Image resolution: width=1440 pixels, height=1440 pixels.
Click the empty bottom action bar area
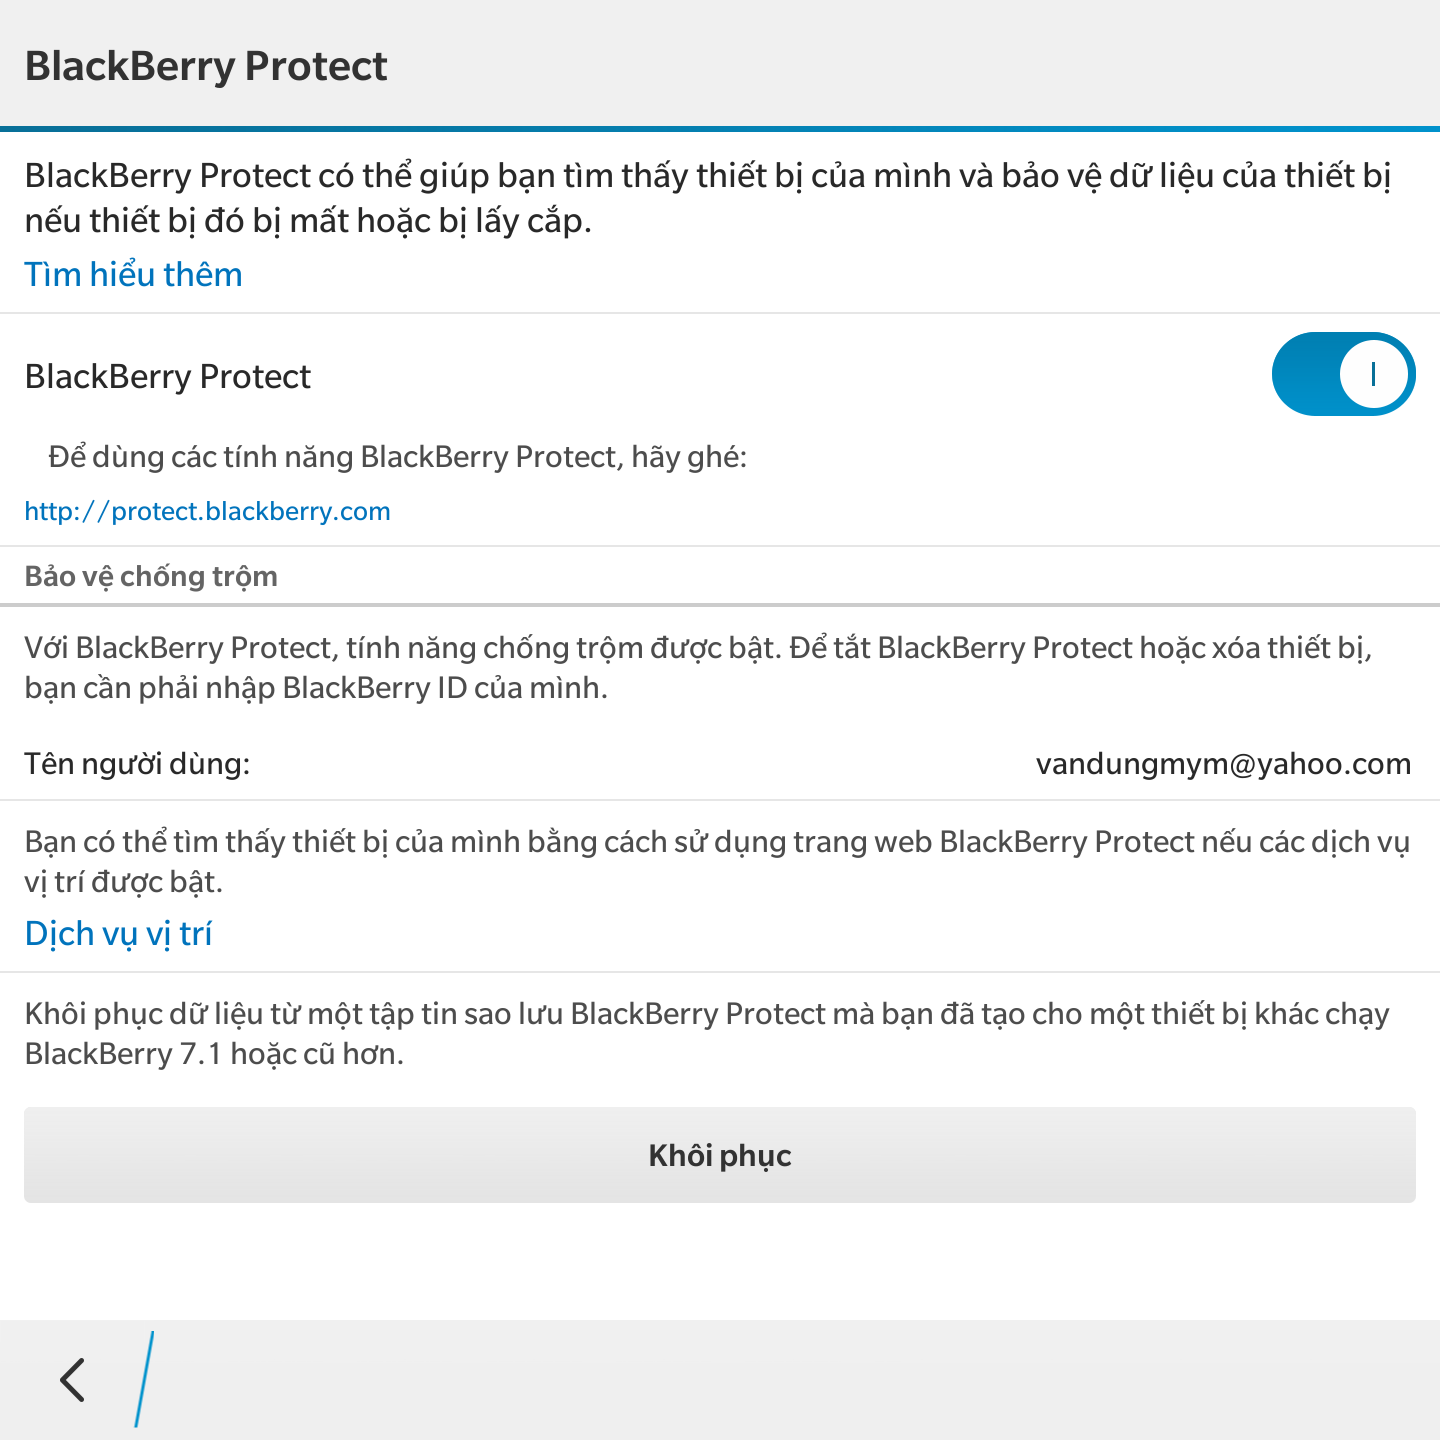pos(800,1380)
